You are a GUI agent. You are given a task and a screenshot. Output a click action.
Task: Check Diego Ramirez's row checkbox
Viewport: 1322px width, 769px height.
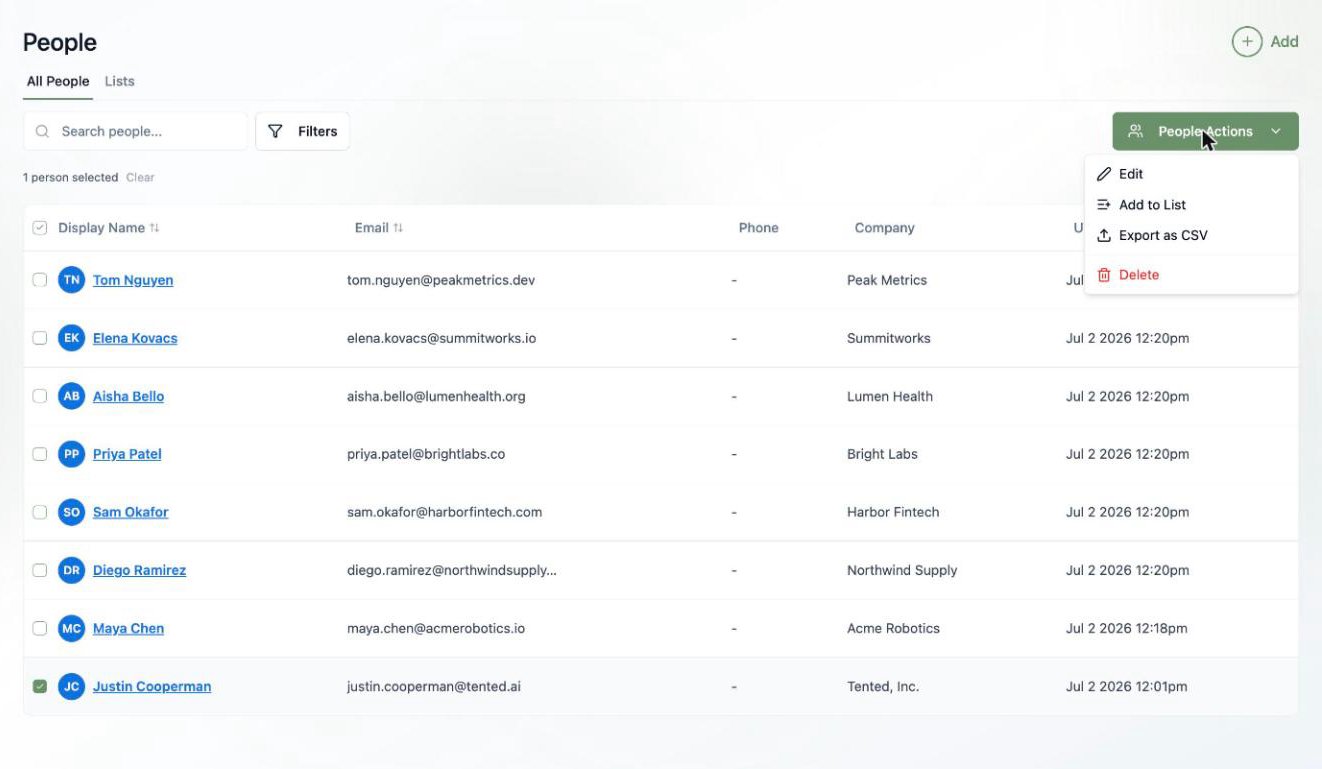[40, 570]
